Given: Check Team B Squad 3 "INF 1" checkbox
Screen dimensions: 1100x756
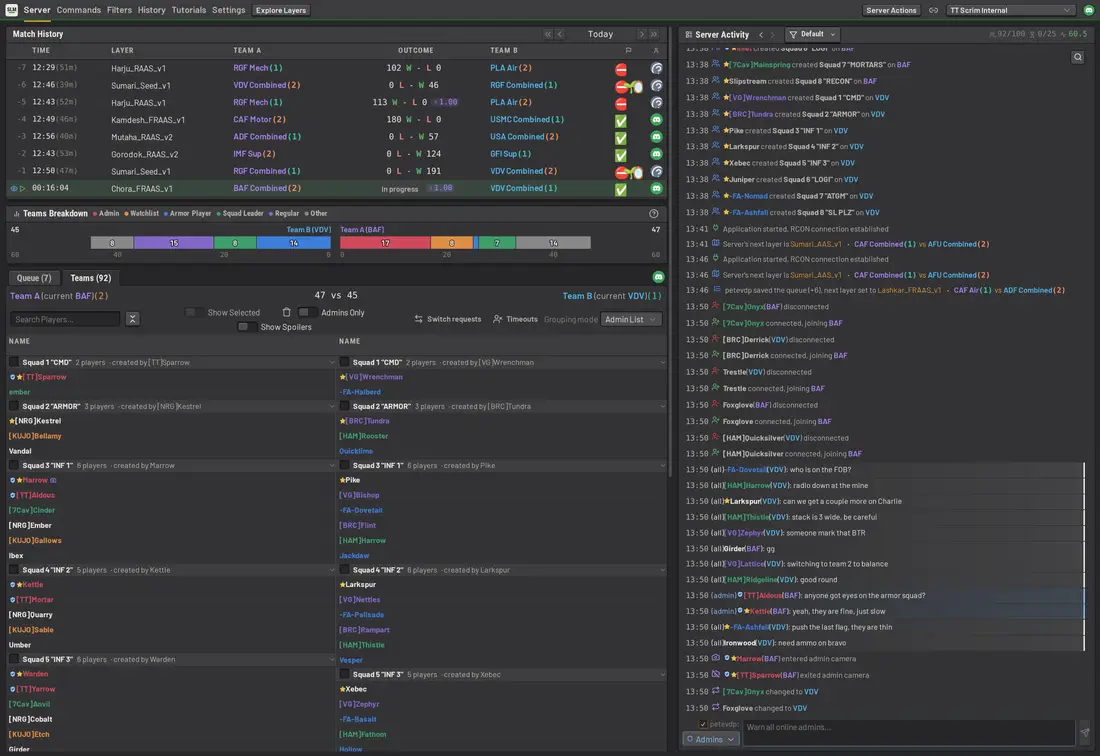Looking at the screenshot, I should point(344,465).
